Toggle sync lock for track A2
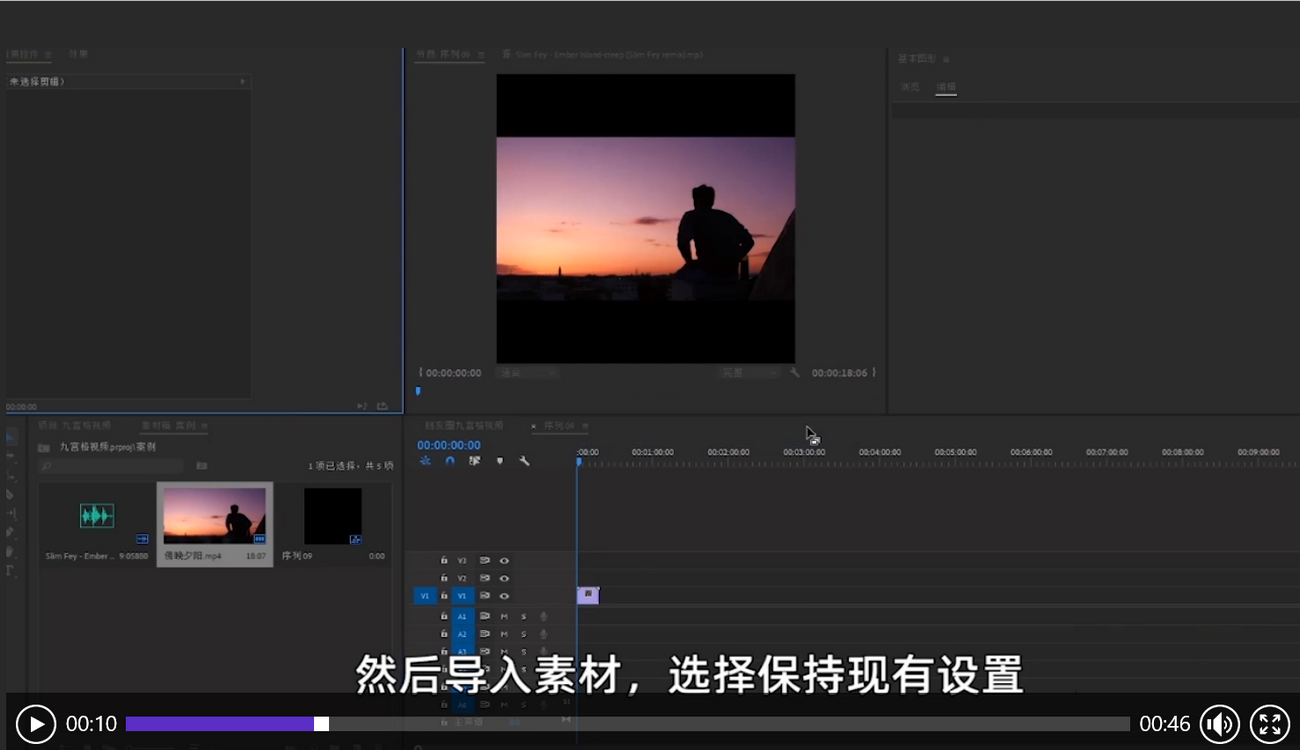The image size is (1300, 750). (485, 634)
